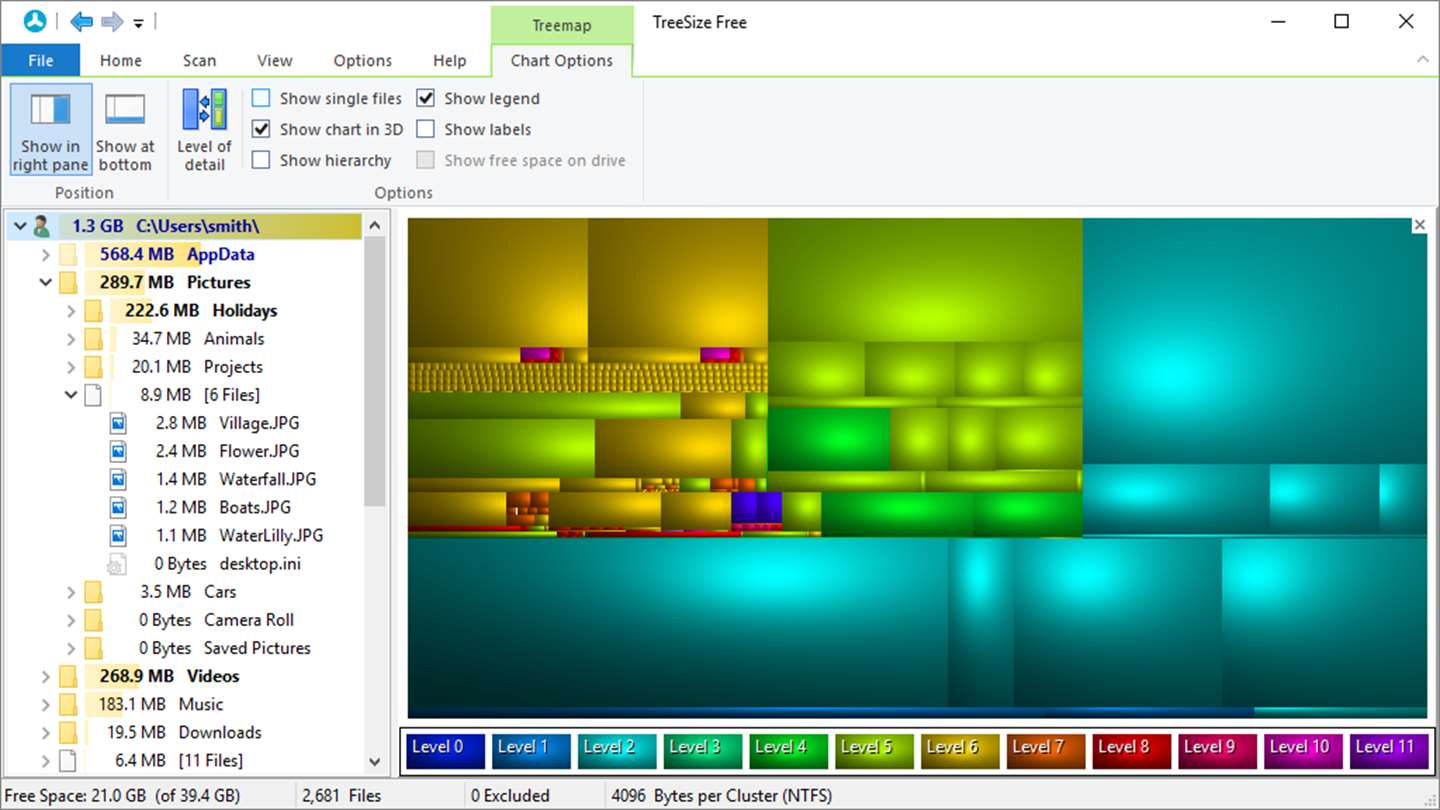This screenshot has width=1440, height=810.
Task: Click the large cyan block in treemap
Action: (x=1254, y=340)
